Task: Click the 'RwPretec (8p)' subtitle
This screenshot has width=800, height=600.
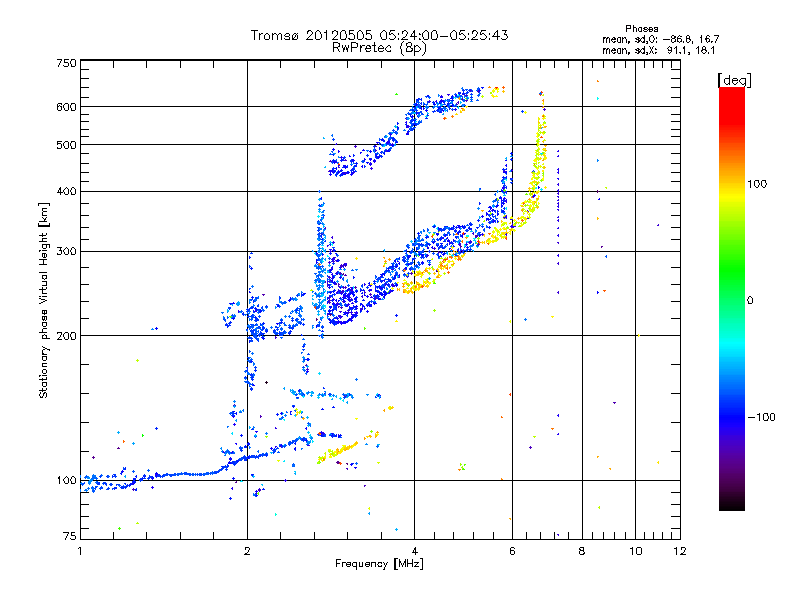Action: click(x=379, y=48)
